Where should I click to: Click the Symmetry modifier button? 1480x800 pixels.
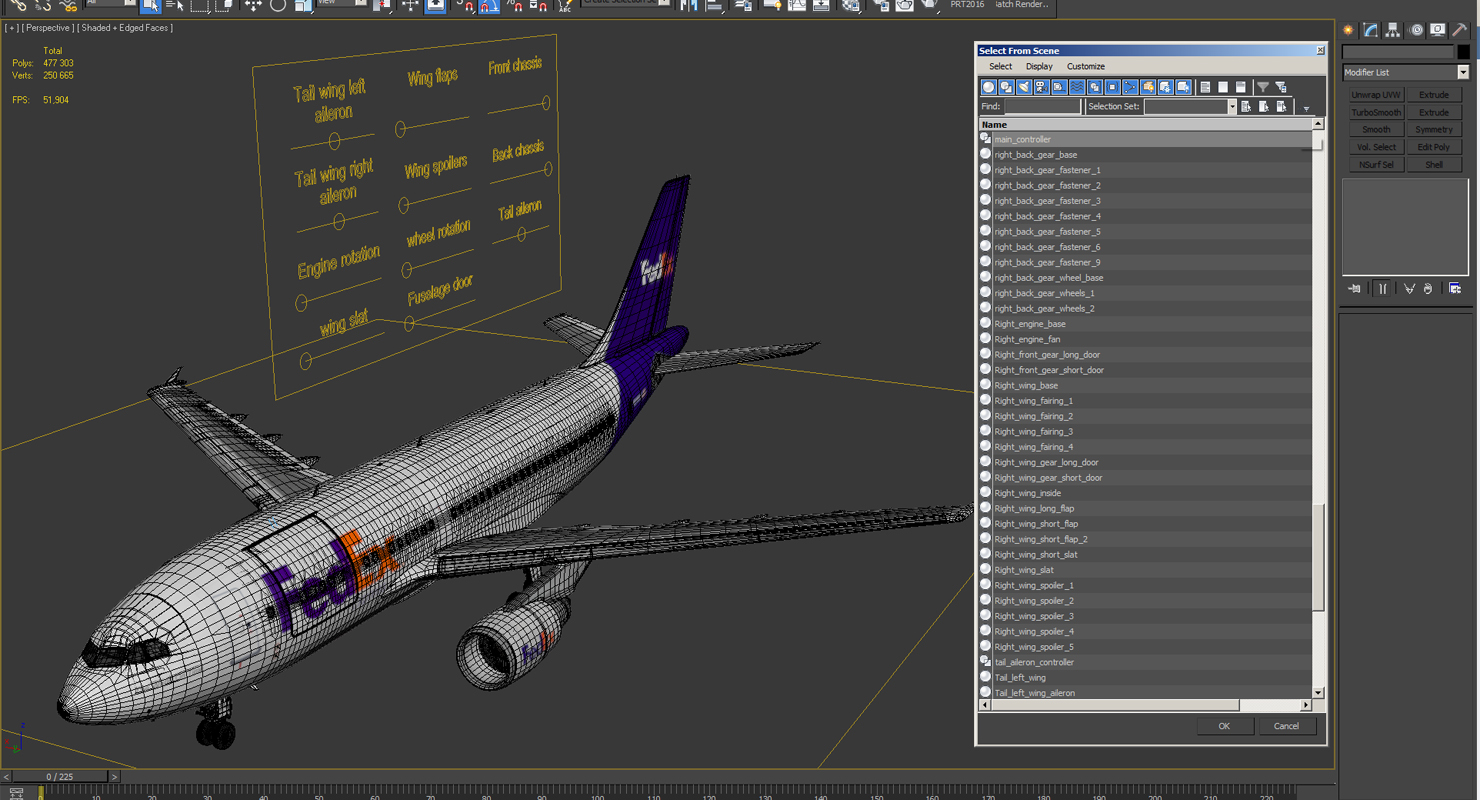coord(1434,130)
